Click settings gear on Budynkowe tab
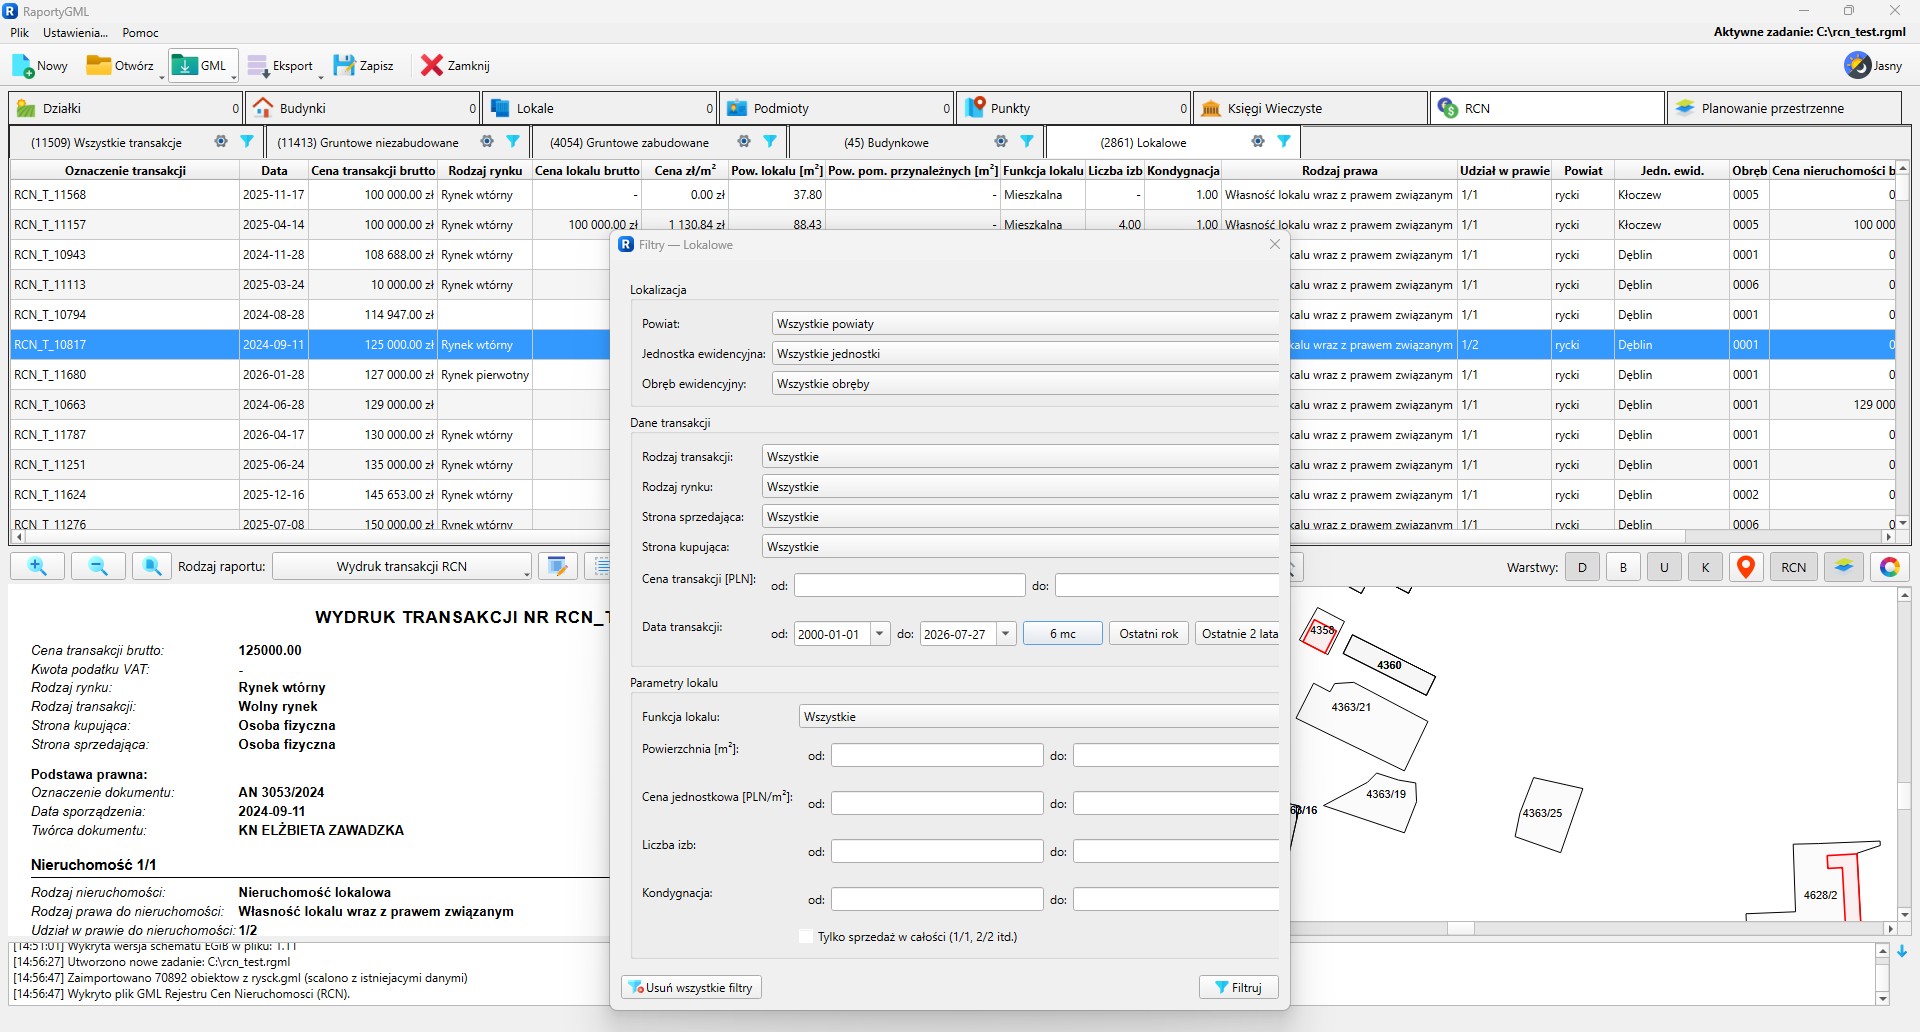 pyautogui.click(x=1001, y=142)
